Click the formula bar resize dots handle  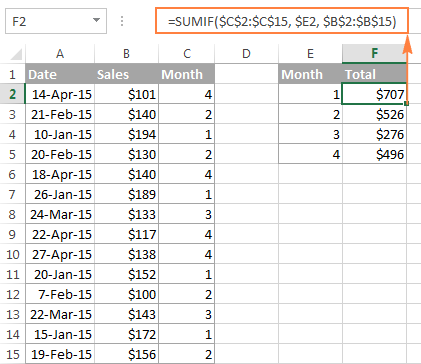click(122, 21)
